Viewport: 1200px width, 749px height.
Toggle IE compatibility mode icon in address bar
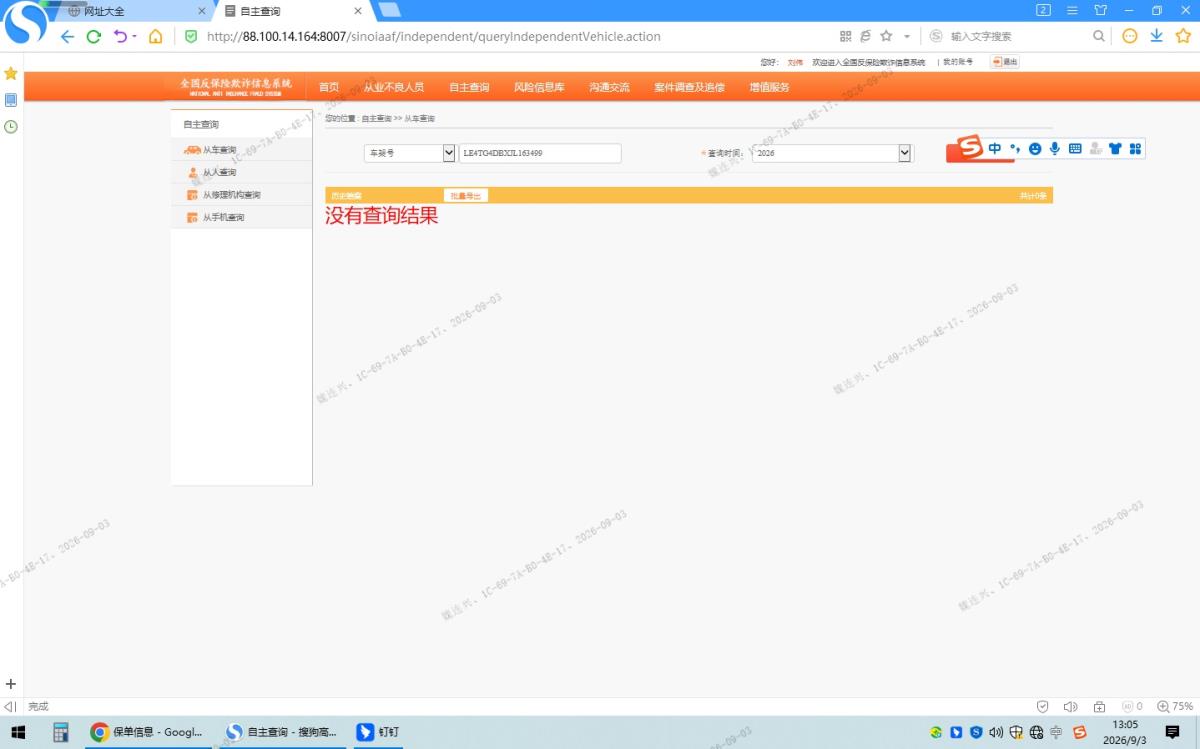(865, 36)
